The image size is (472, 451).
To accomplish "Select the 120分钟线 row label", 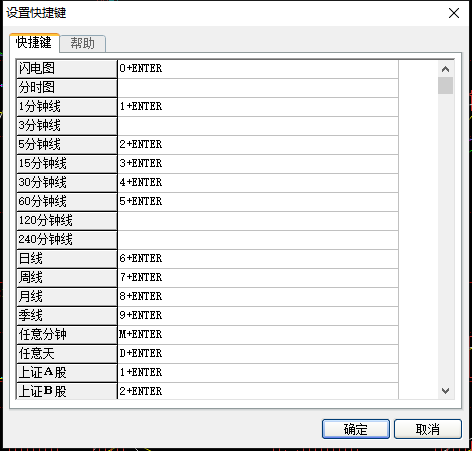I will 67,221.
